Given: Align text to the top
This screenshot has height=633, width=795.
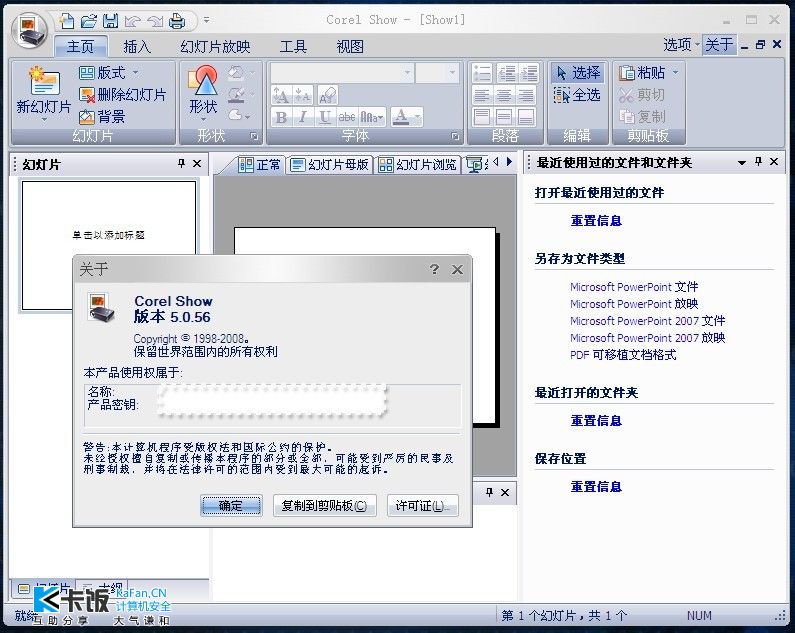Looking at the screenshot, I should (482, 117).
